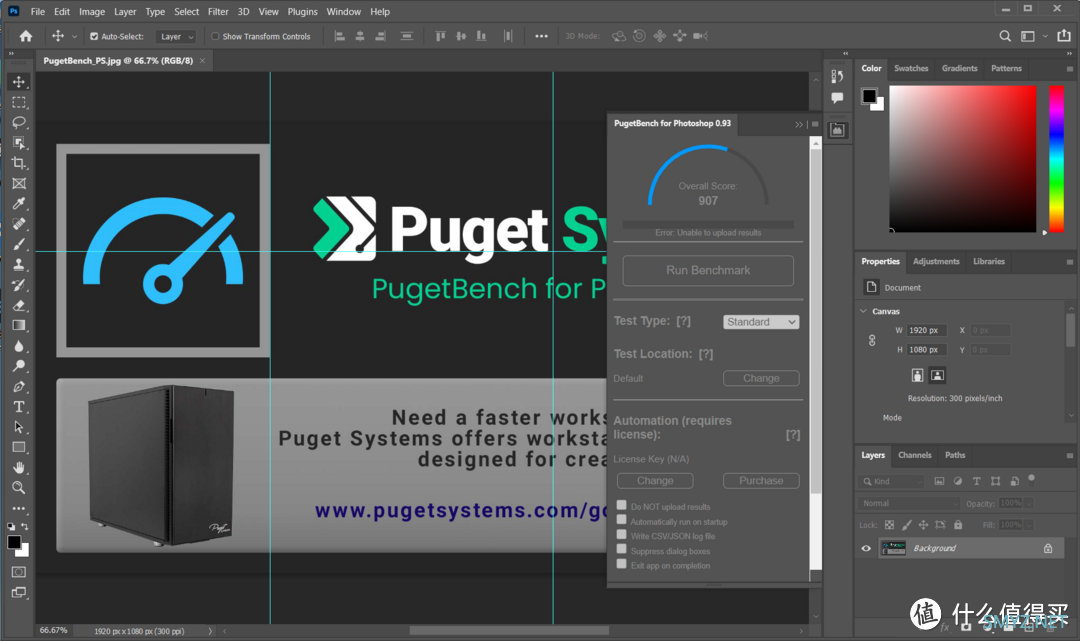Viewport: 1080px width, 641px height.
Task: Open the Search magnifier at top right
Action: pos(1006,36)
